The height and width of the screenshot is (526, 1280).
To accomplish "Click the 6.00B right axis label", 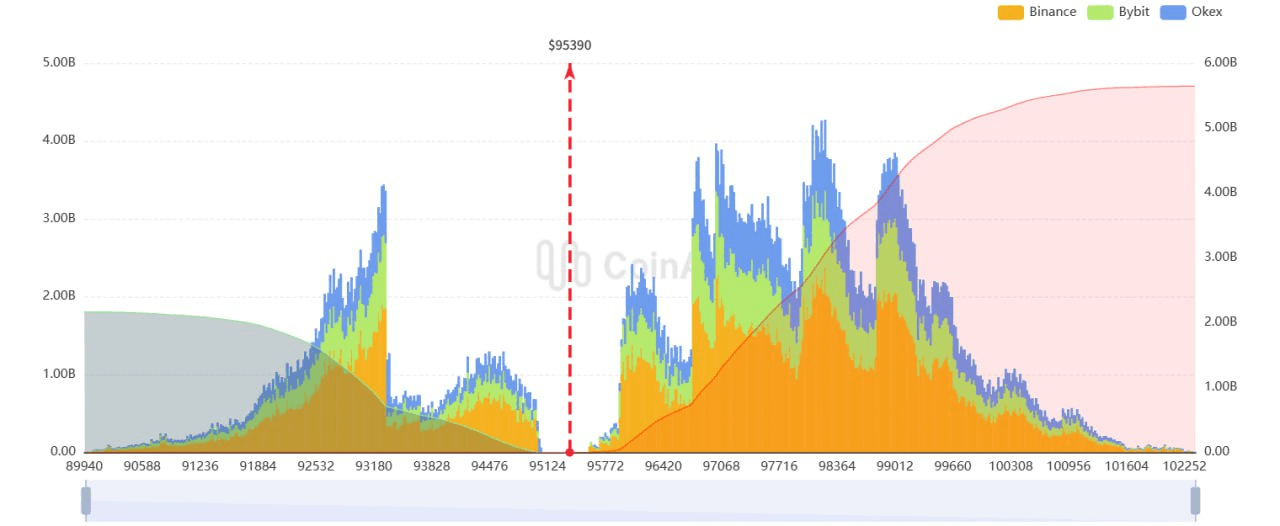I will (x=1220, y=63).
